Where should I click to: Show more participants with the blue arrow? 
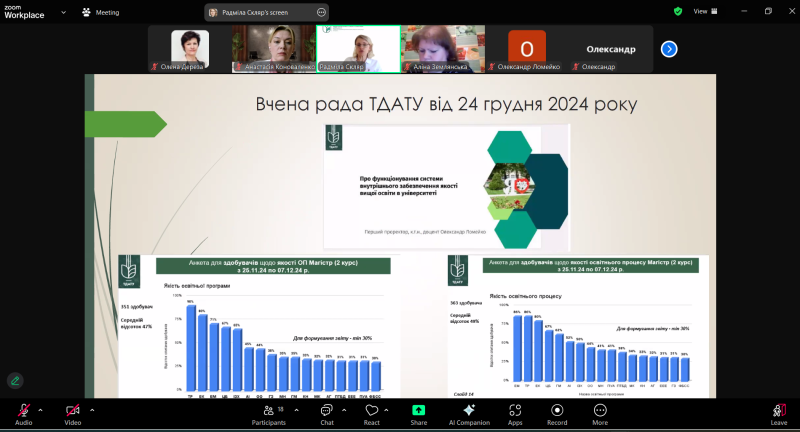click(669, 48)
